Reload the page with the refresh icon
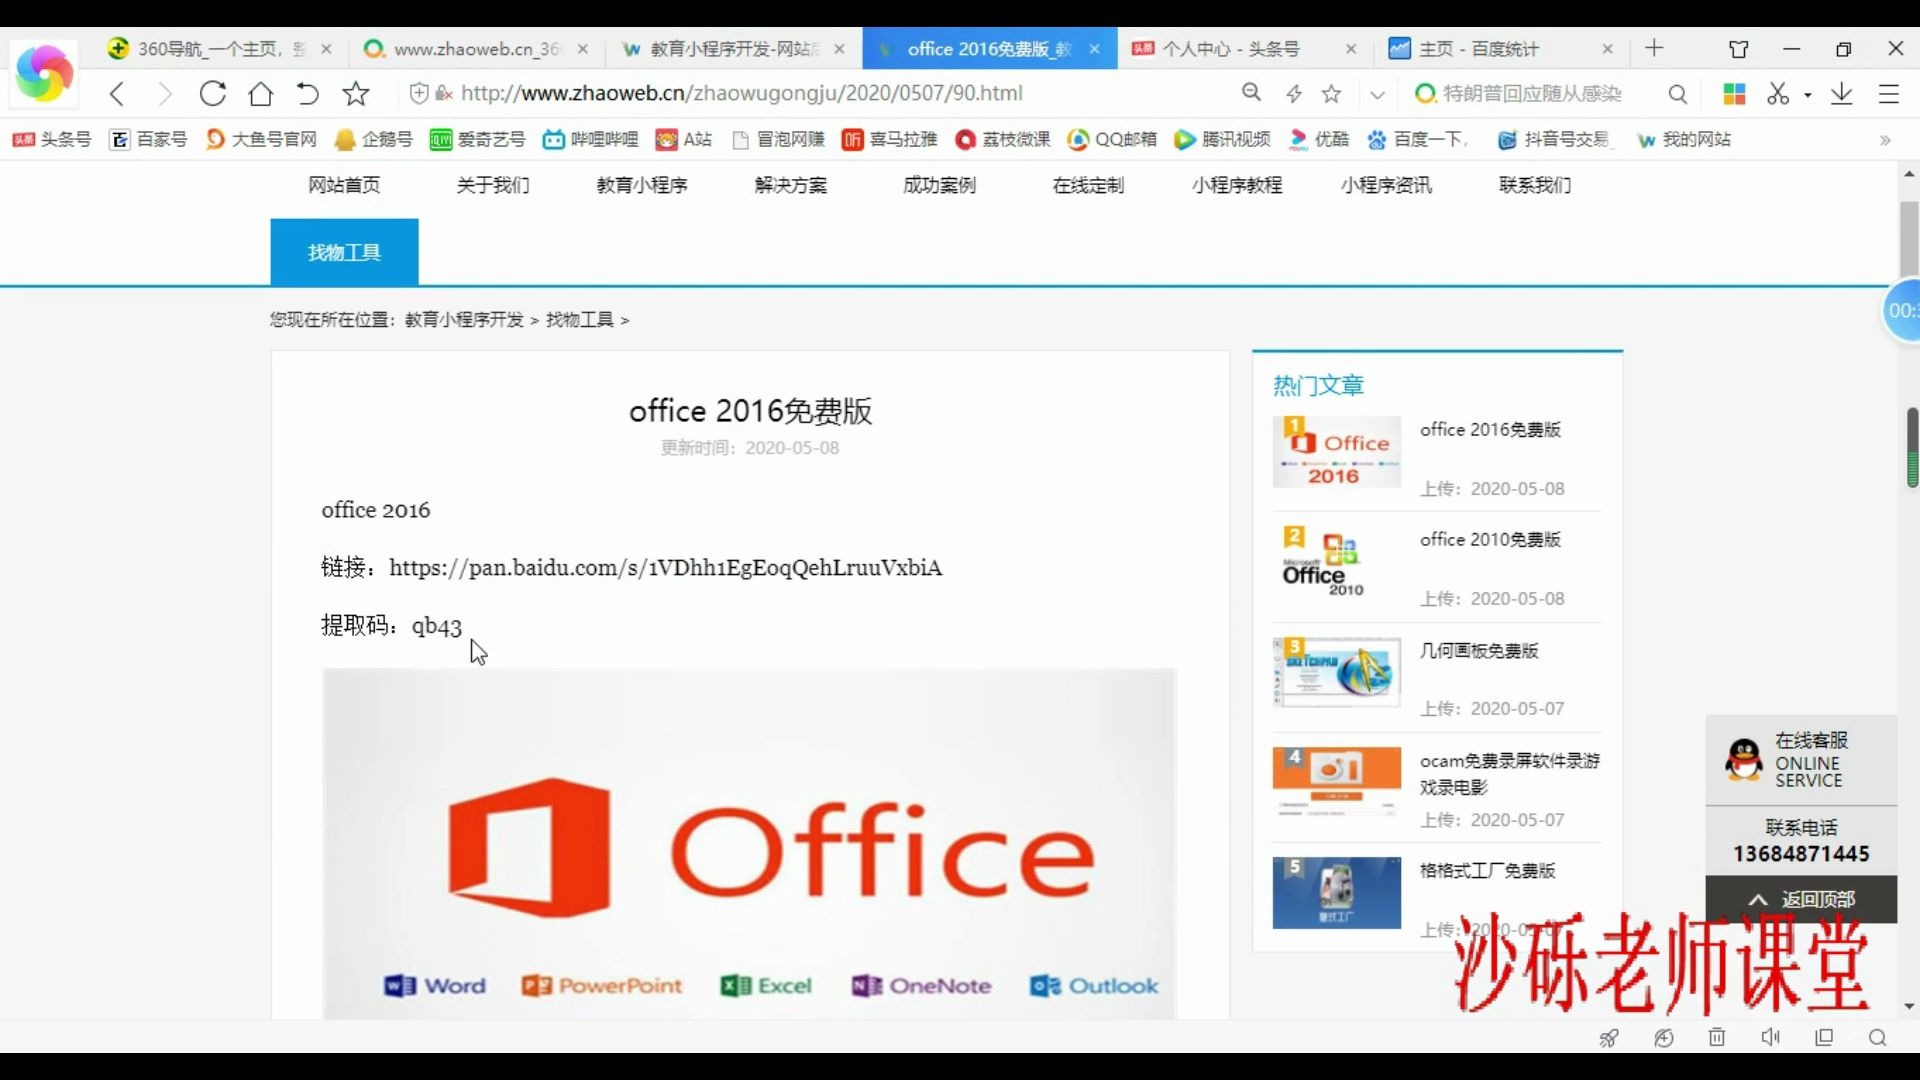 click(212, 94)
